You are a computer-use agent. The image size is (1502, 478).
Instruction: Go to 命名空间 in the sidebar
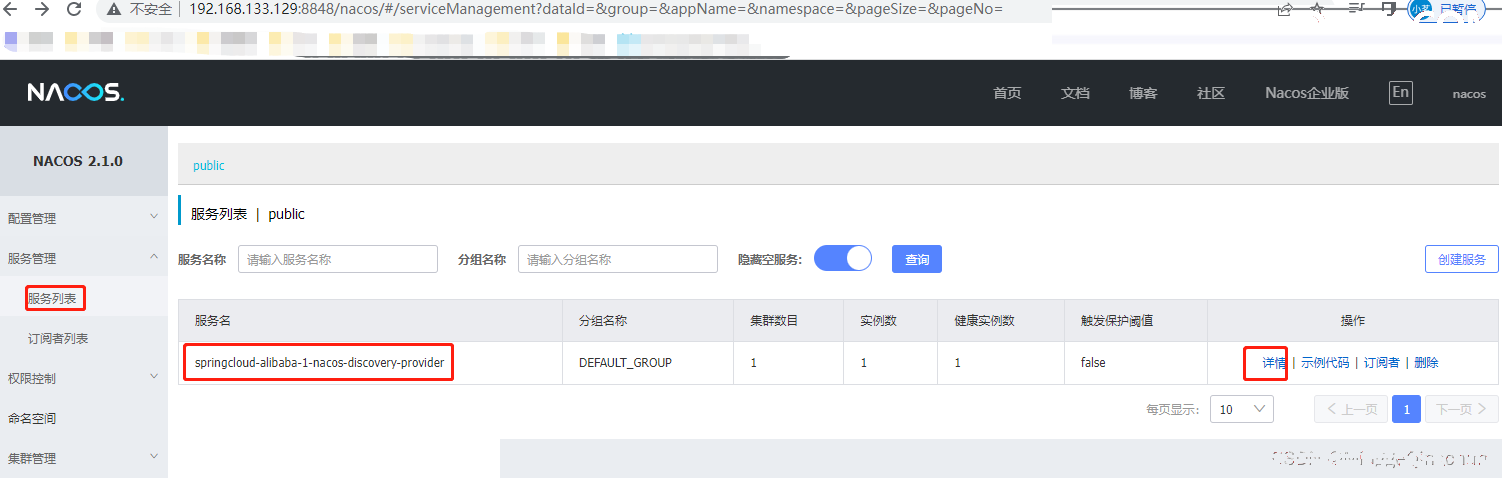[32, 418]
